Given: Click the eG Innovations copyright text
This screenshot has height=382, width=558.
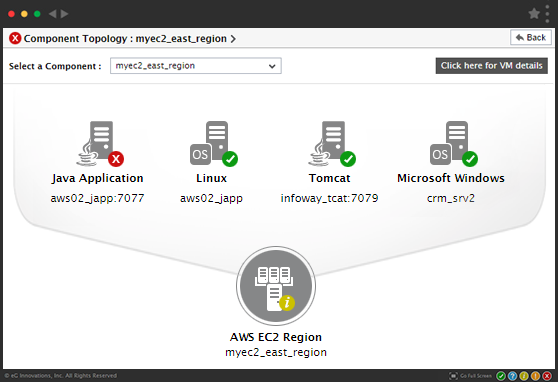Looking at the screenshot, I should (x=61, y=376).
